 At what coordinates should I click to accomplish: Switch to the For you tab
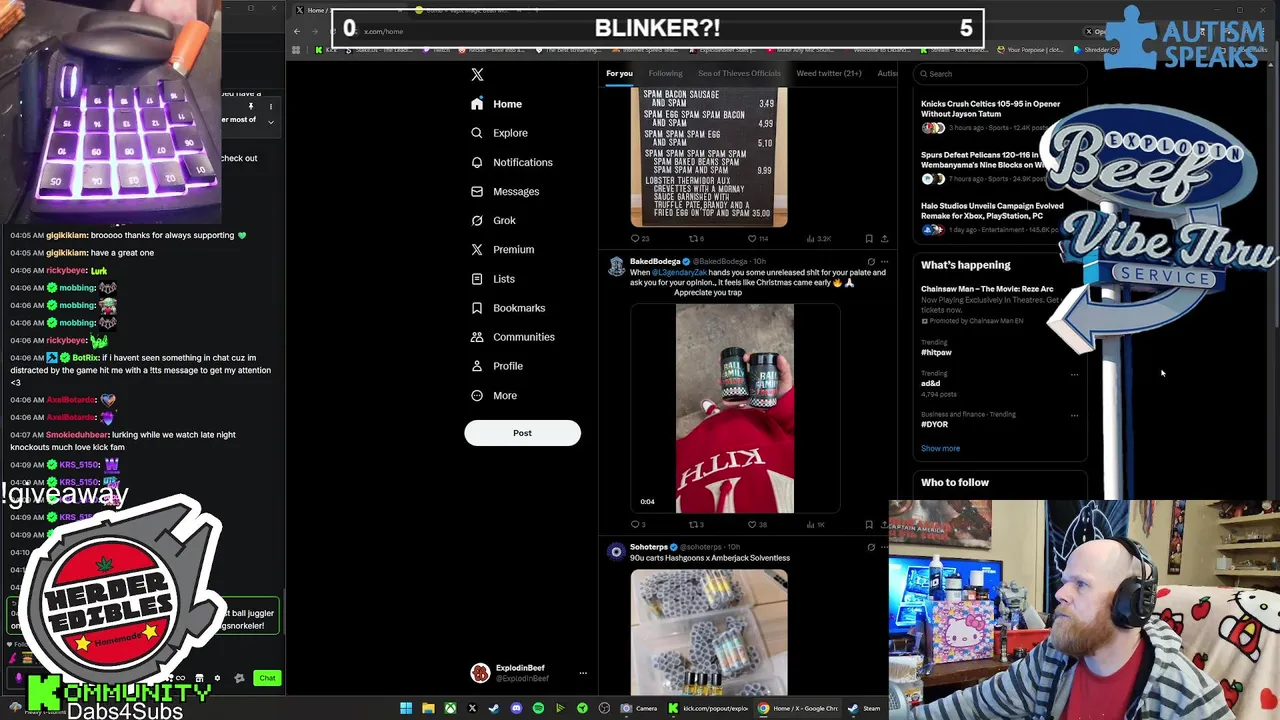[x=619, y=73]
